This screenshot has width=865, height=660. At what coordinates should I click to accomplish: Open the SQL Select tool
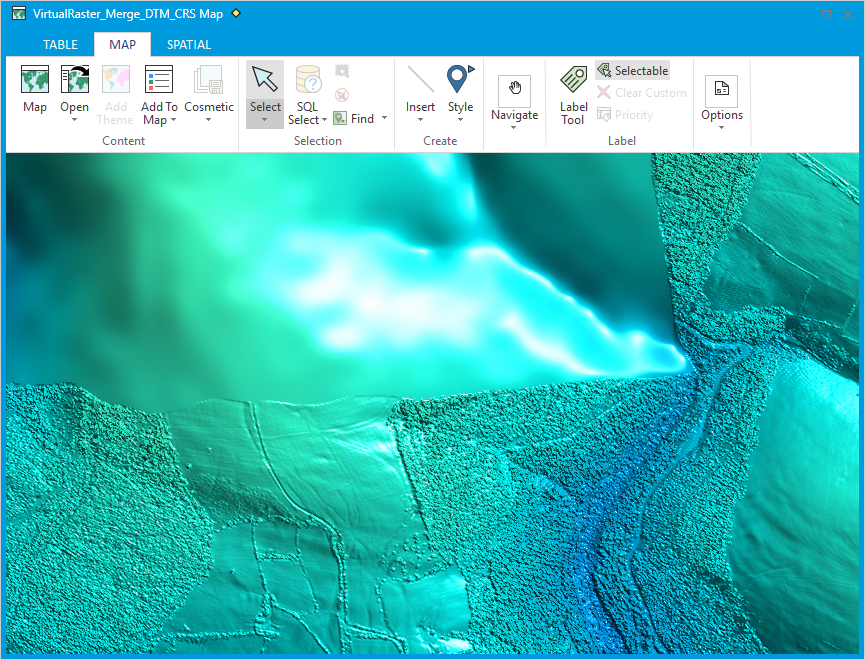click(308, 79)
